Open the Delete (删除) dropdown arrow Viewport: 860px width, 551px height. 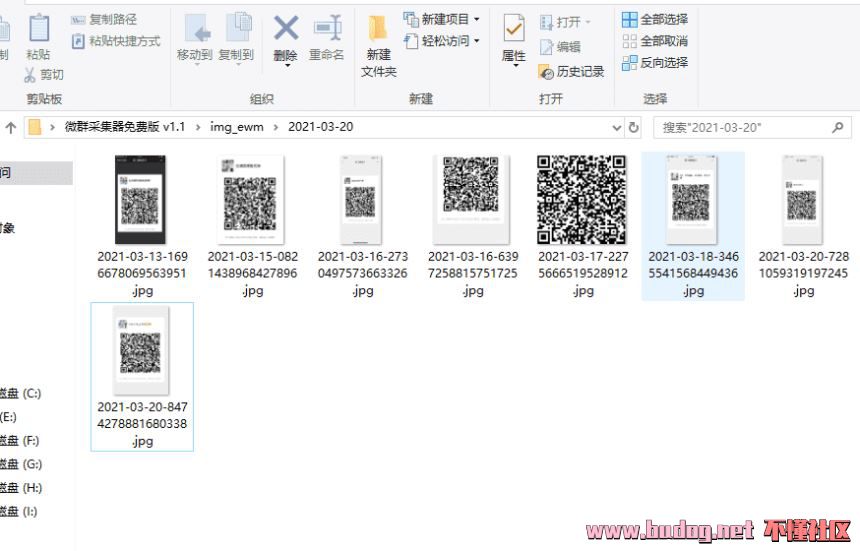(286, 66)
